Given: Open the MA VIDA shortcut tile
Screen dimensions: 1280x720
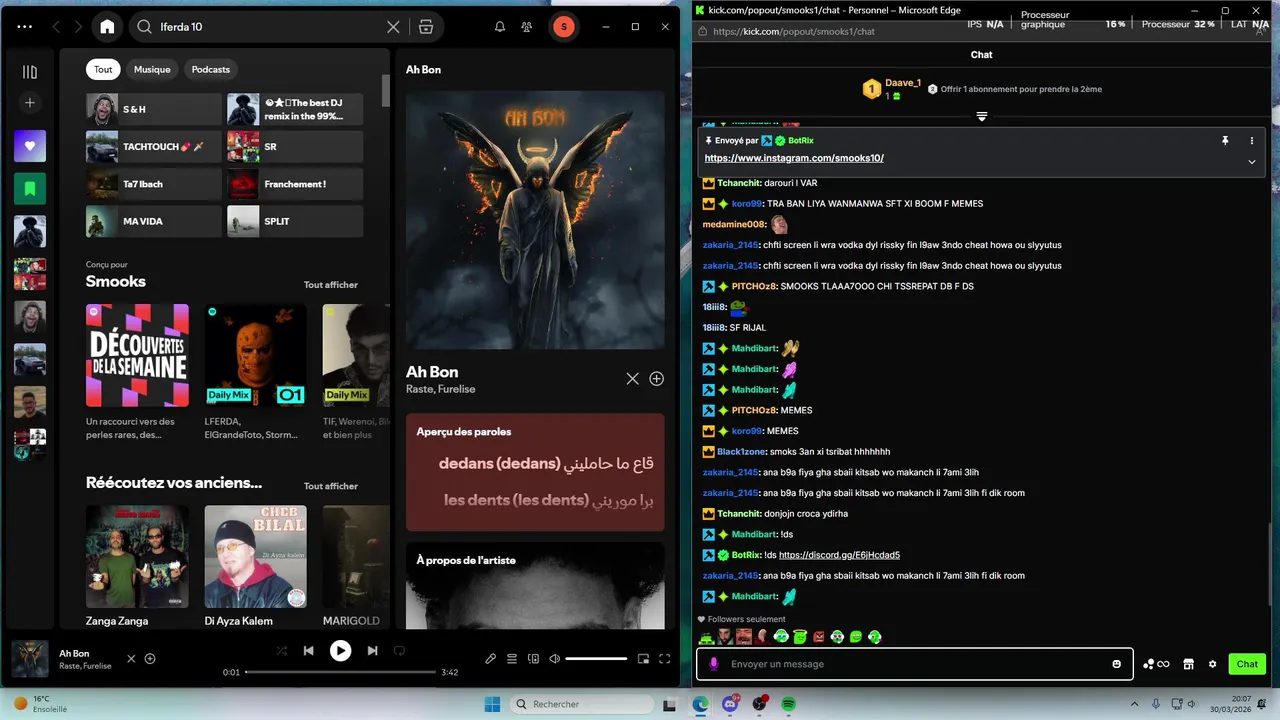Looking at the screenshot, I should [x=154, y=221].
